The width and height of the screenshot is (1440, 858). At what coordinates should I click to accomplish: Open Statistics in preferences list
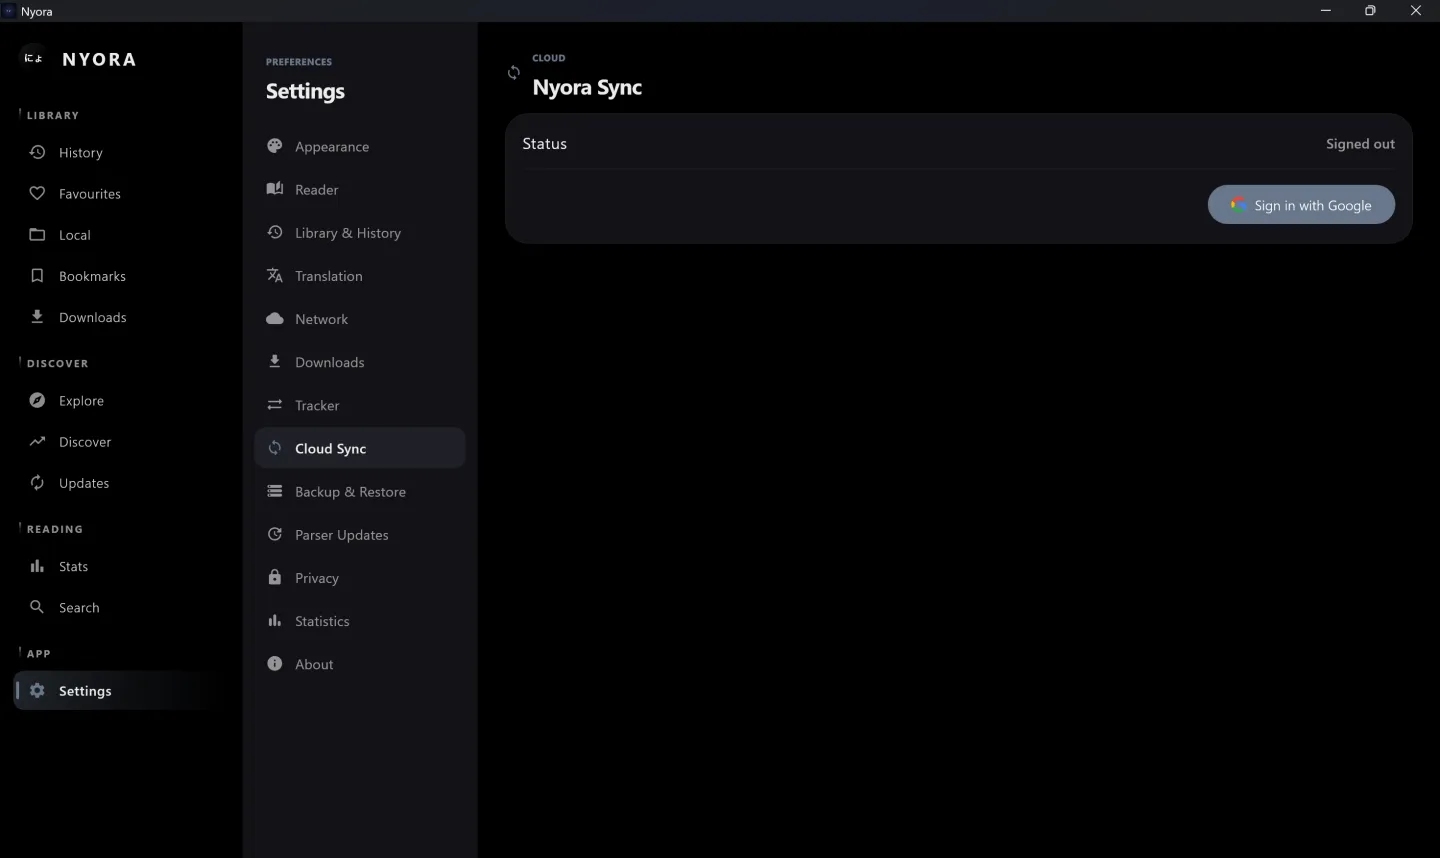click(x=360, y=620)
